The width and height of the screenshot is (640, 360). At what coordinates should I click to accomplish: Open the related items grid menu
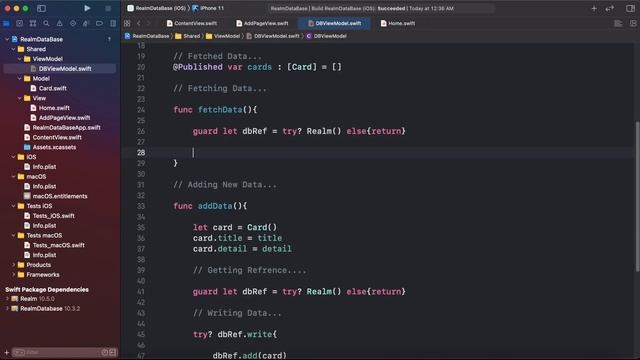coord(127,23)
